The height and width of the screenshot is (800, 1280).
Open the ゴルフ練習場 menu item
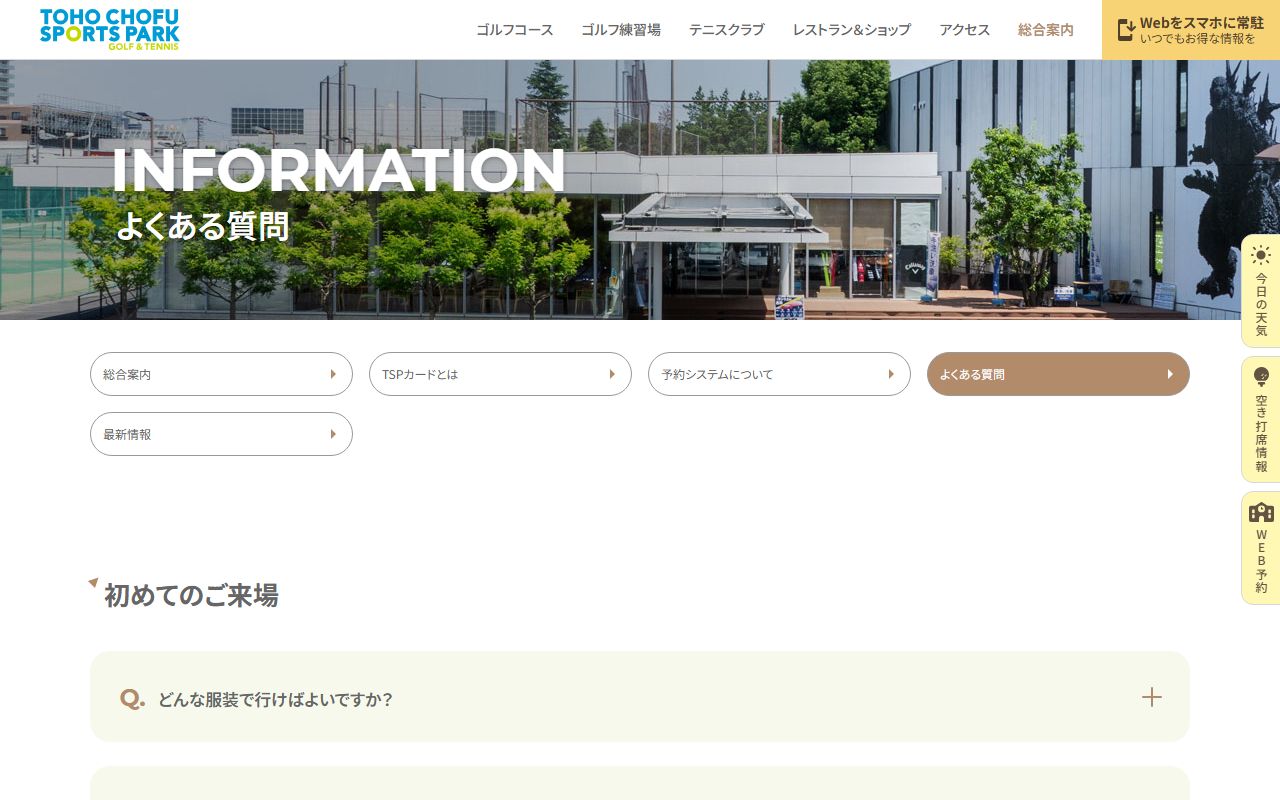tap(621, 30)
